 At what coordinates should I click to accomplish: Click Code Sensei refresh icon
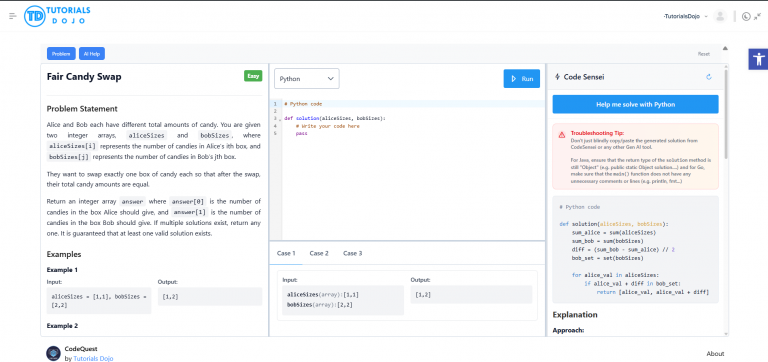(x=708, y=77)
